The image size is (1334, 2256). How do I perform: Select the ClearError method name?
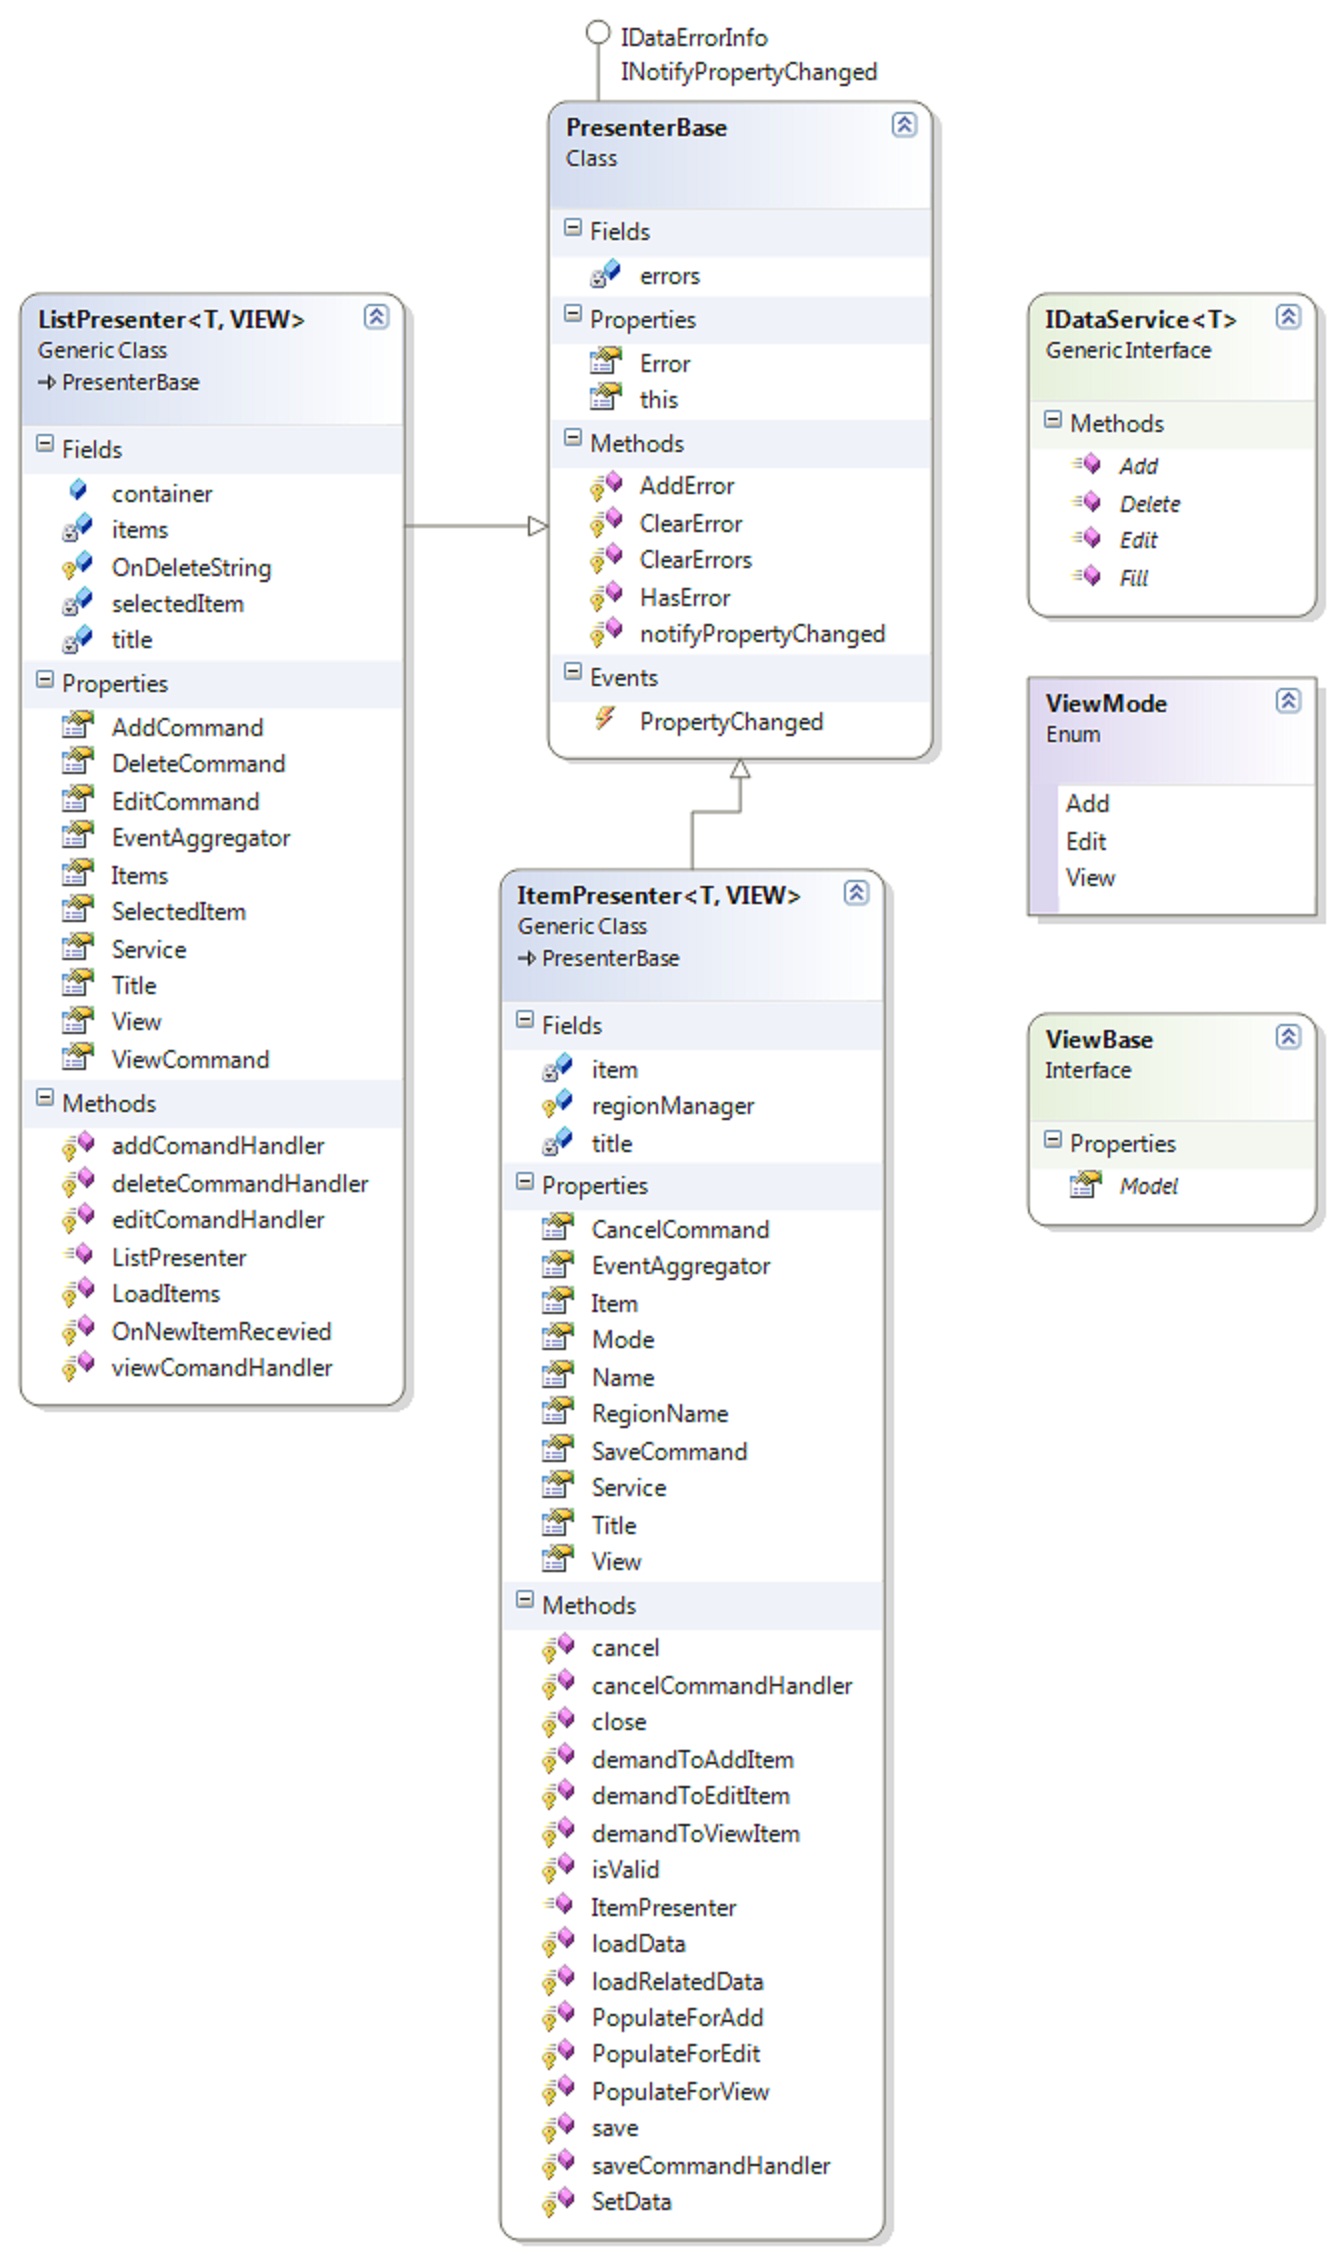tap(691, 523)
